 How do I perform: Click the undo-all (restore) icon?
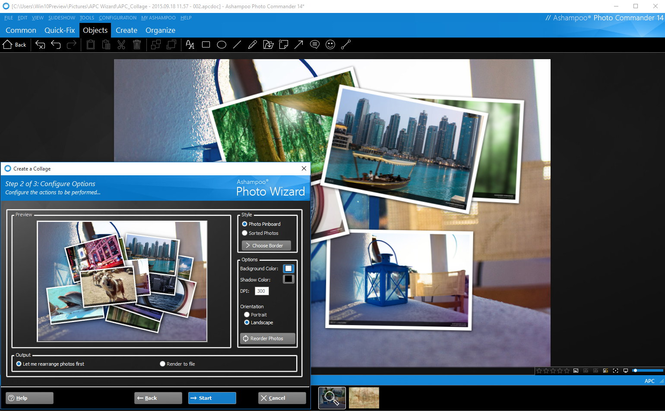(40, 45)
